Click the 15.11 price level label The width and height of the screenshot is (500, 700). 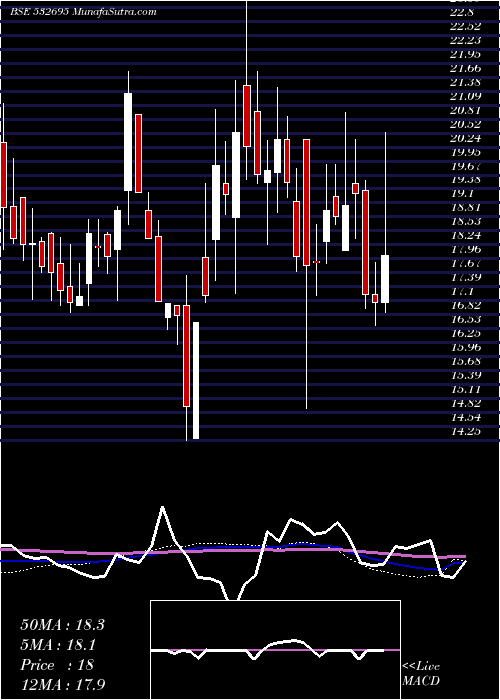coord(466,389)
